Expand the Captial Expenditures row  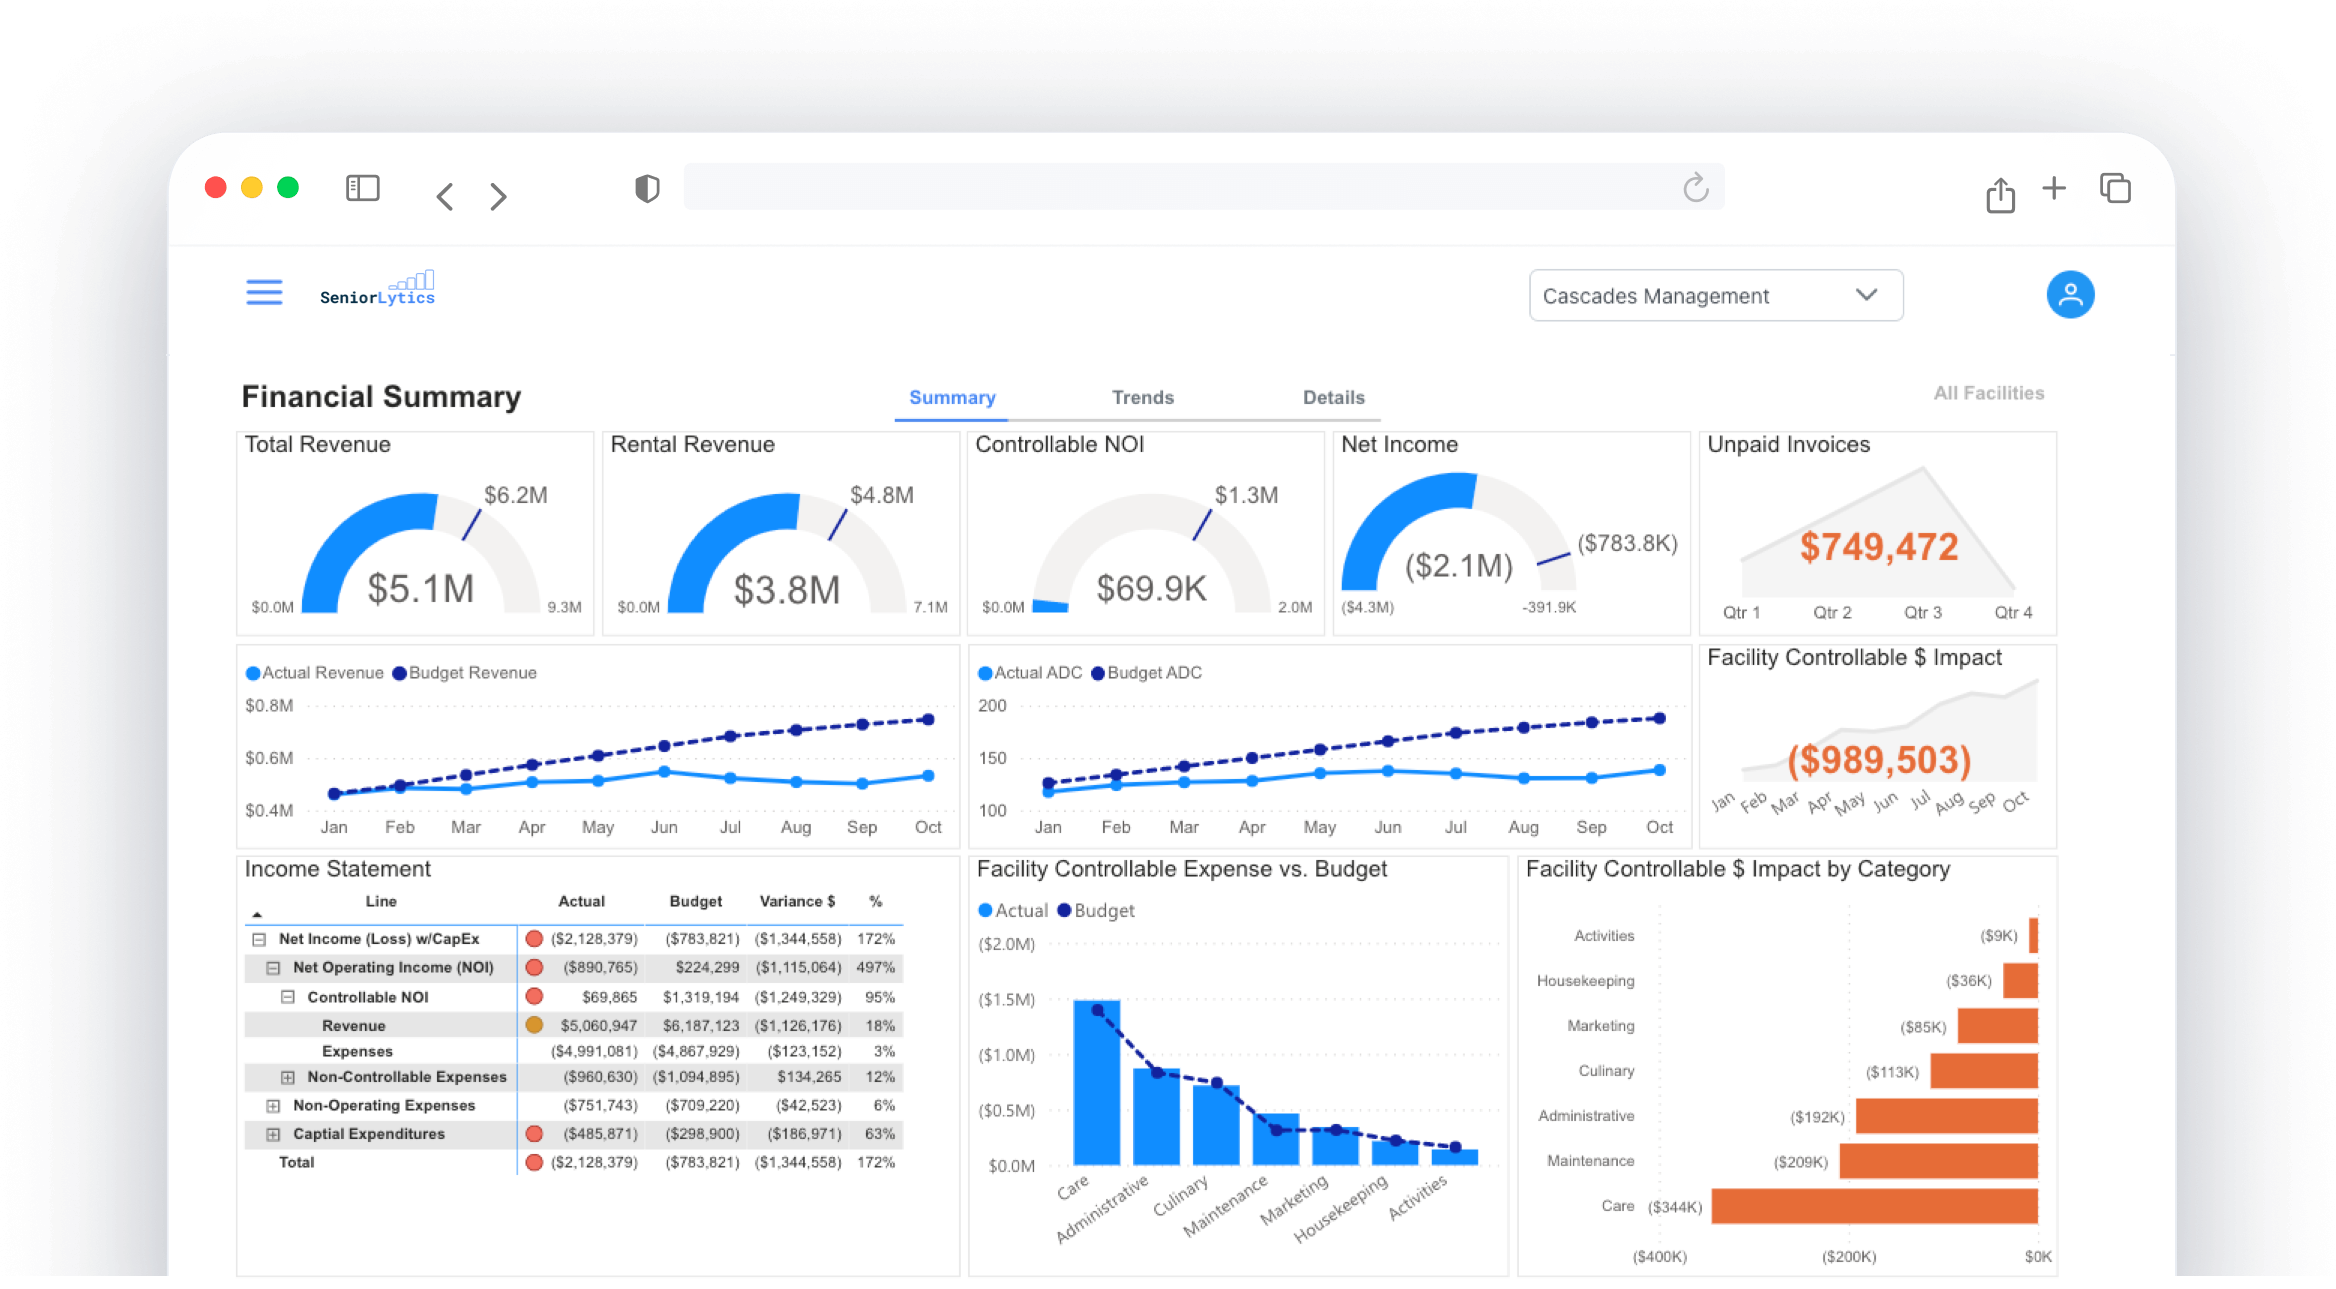coord(273,1134)
